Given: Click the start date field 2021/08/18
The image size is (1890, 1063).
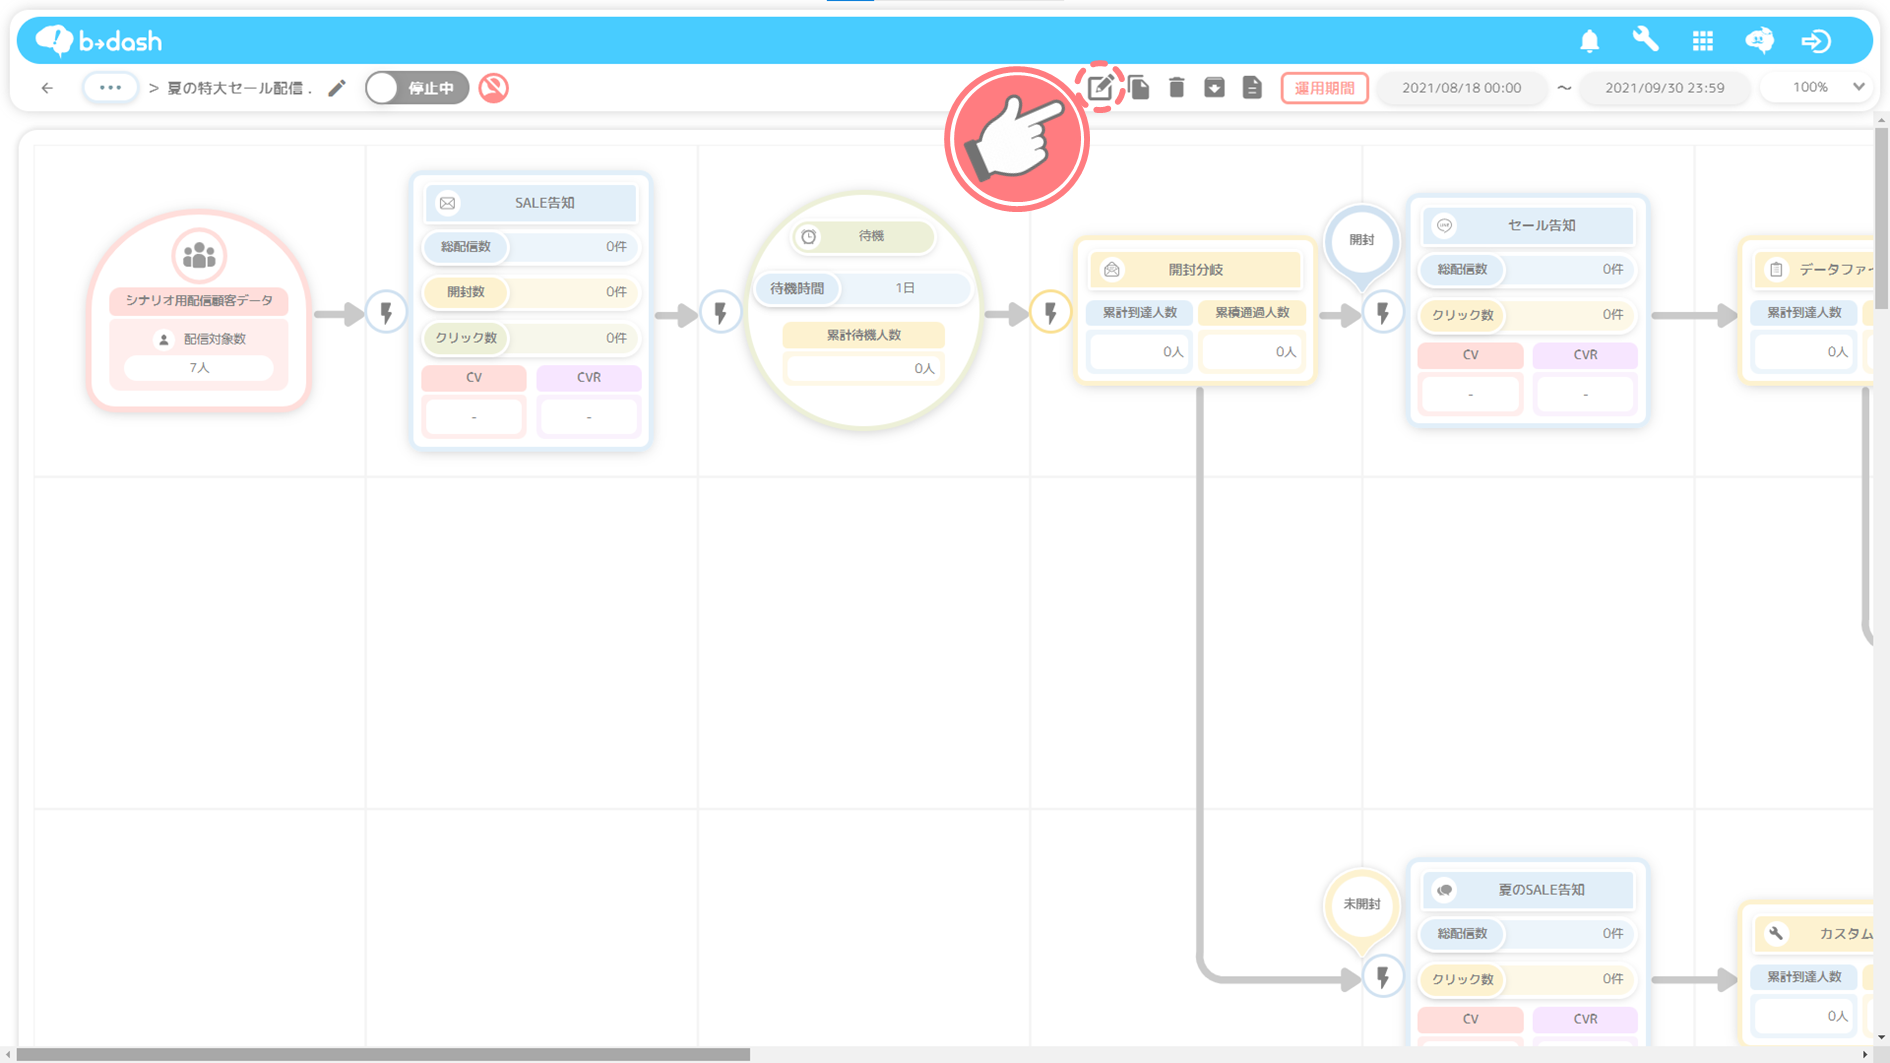Looking at the screenshot, I should tap(1461, 88).
